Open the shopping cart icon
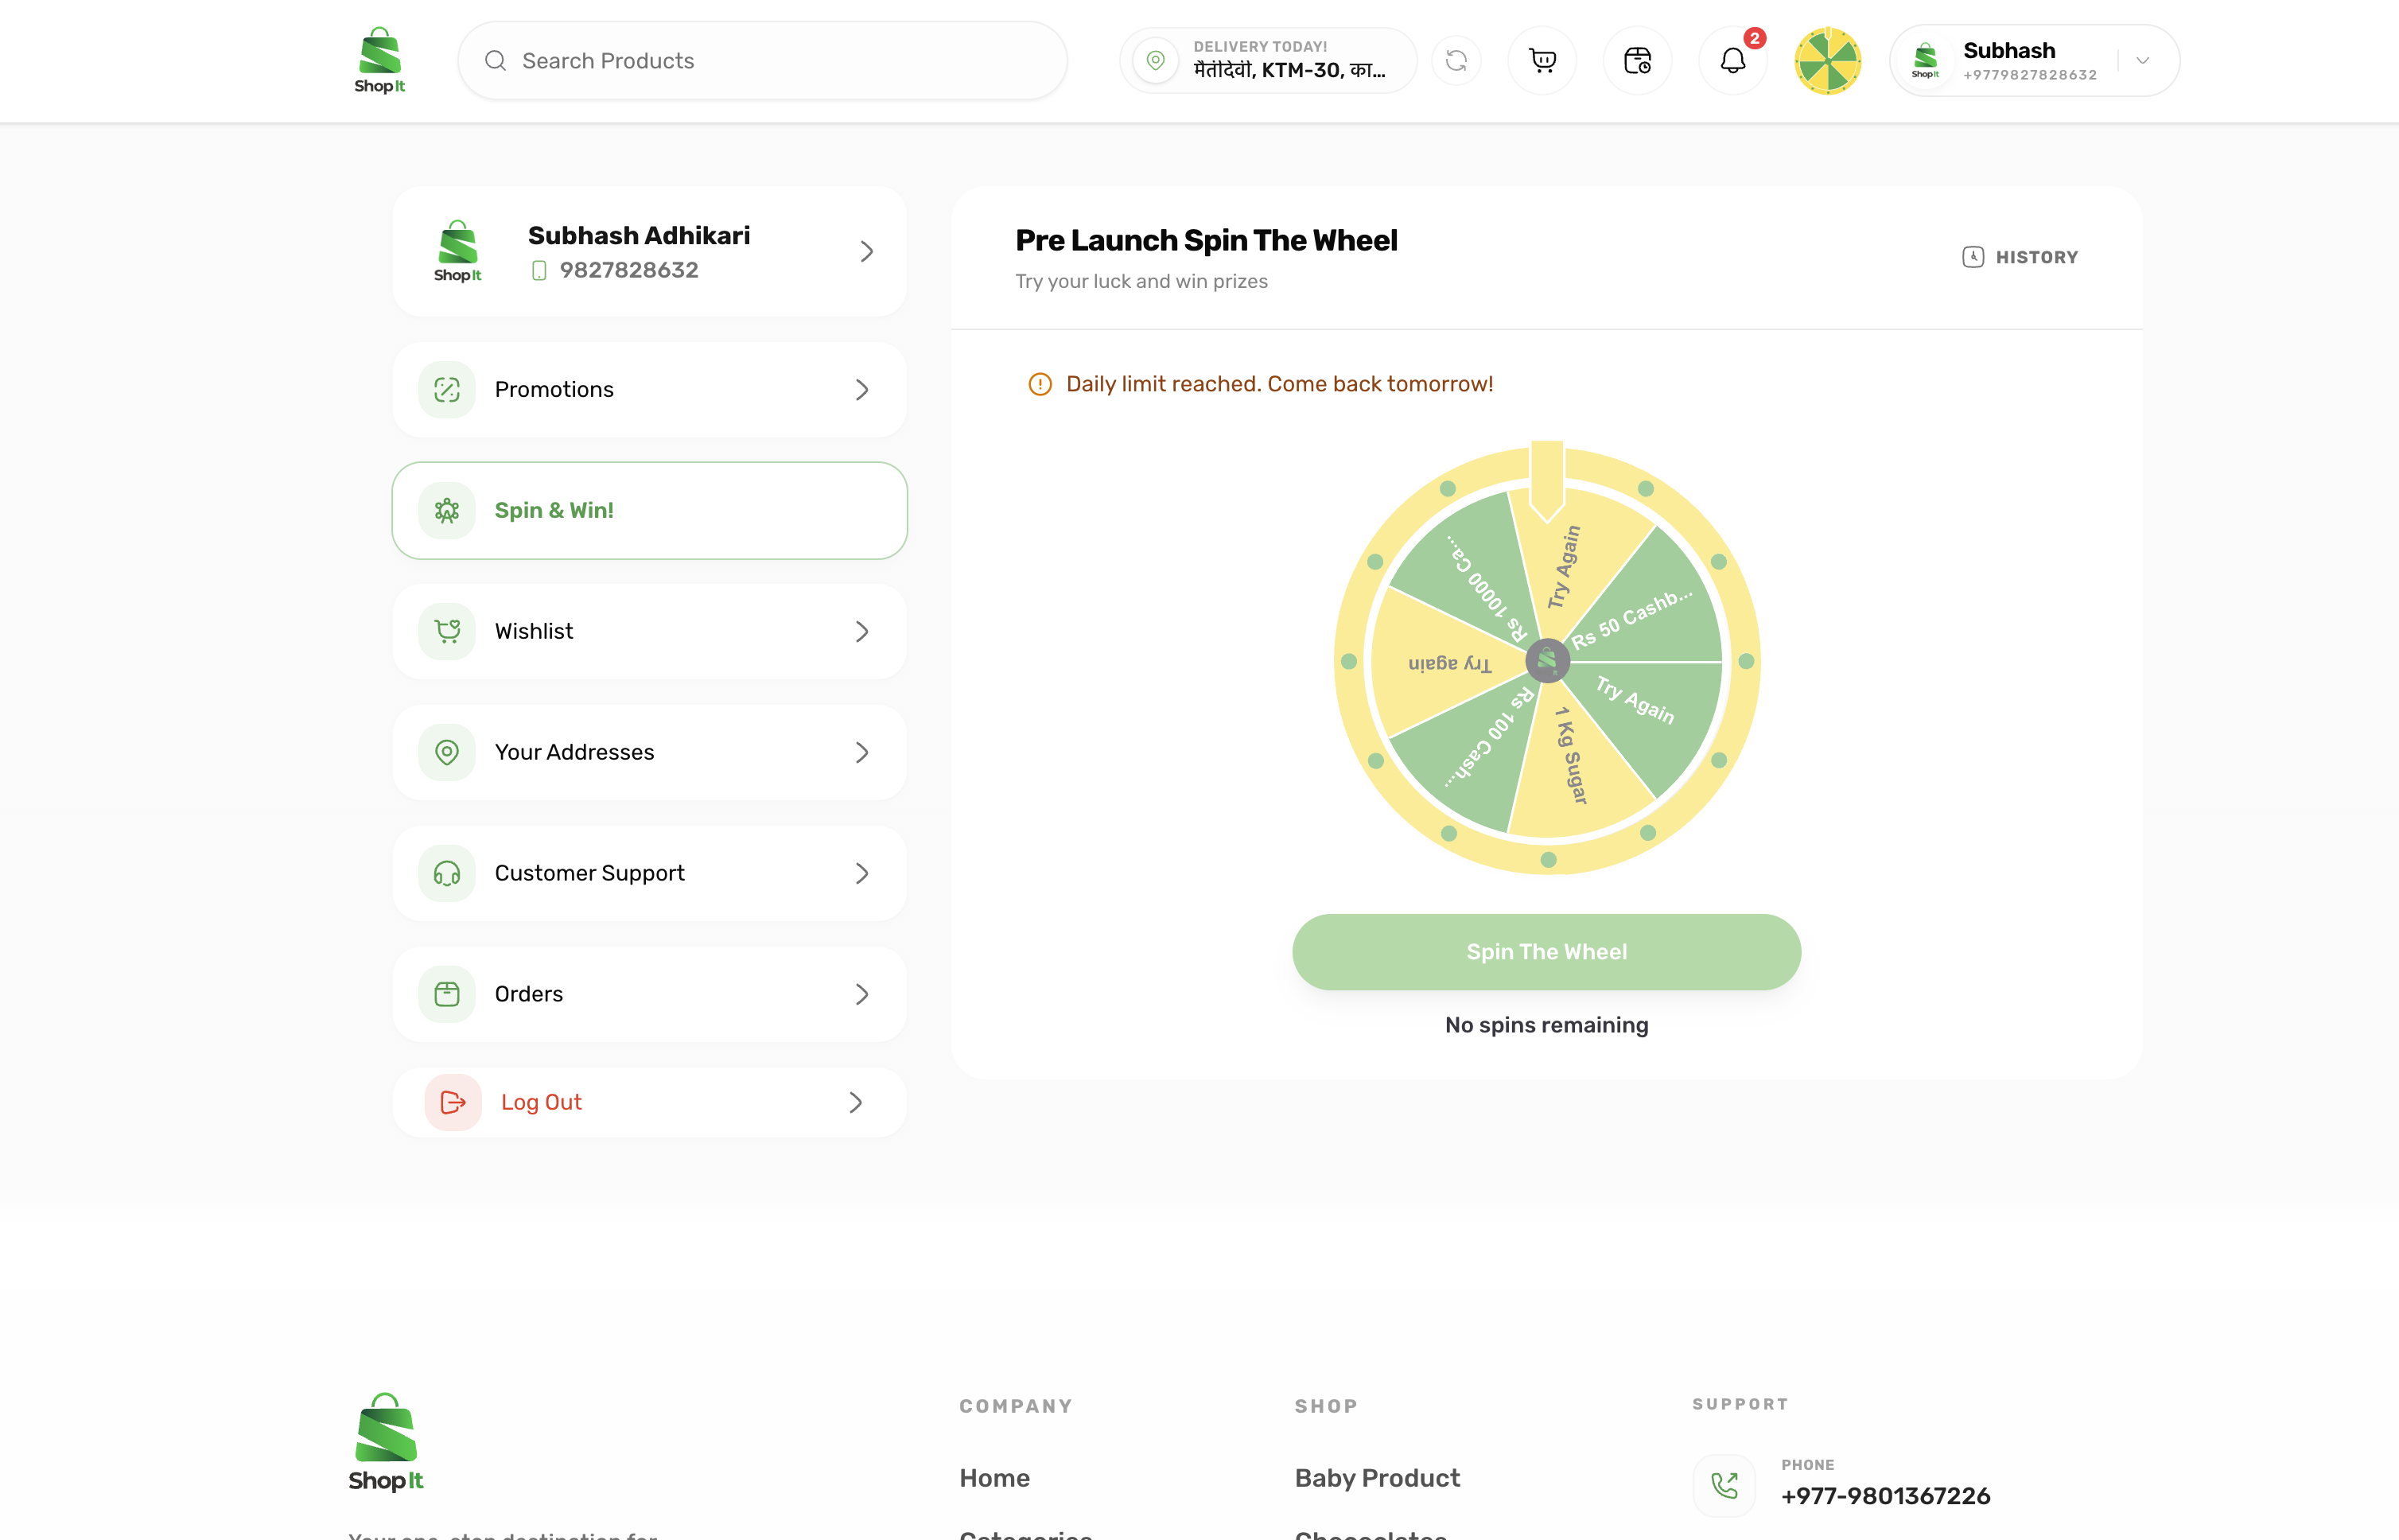This screenshot has width=2399, height=1540. pyautogui.click(x=1542, y=61)
